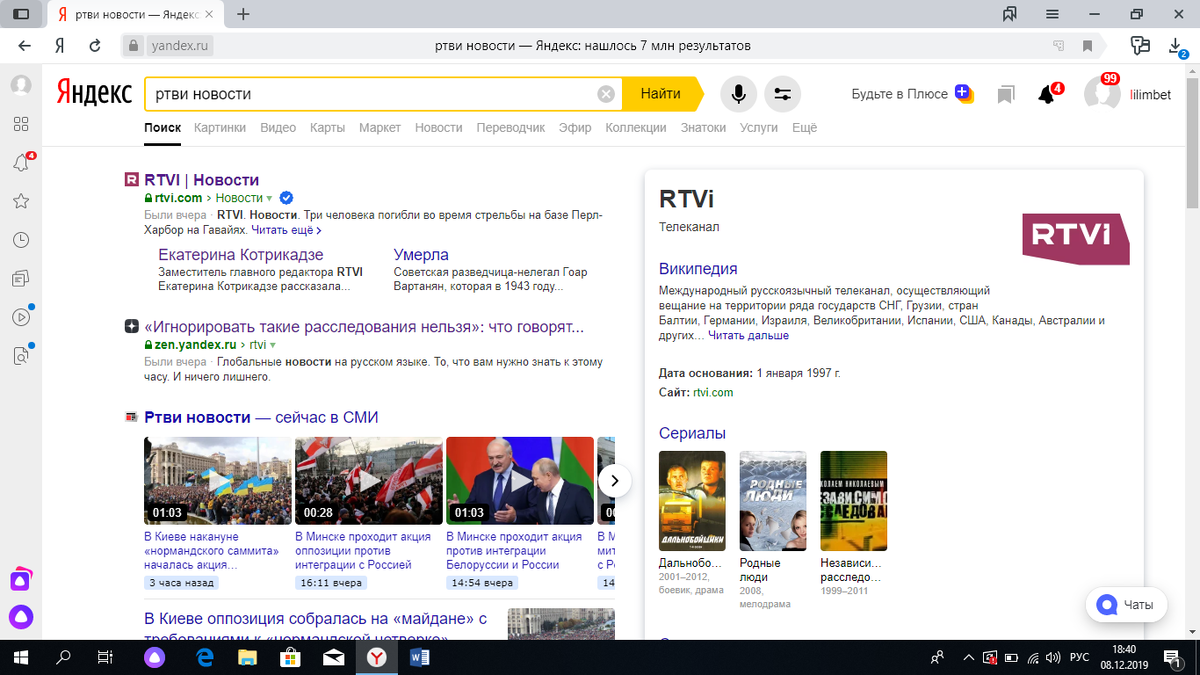1200x675 pixels.
Task: Open Екатерина Котрикадзе sitelink
Action: 241,255
